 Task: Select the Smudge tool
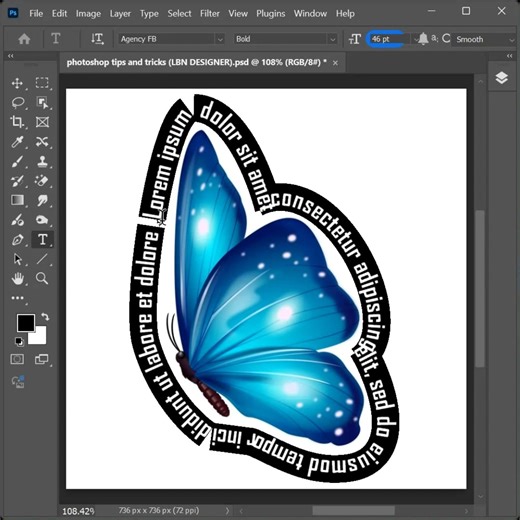(x=42, y=200)
